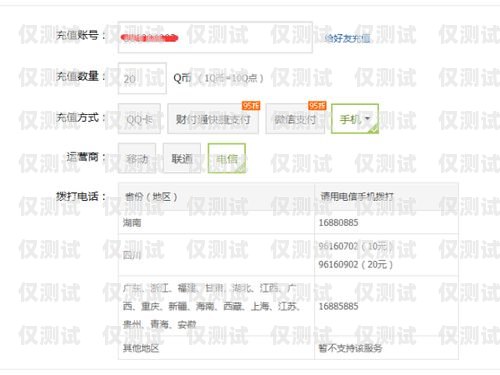This screenshot has height=375, width=500.
Task: Click the 运营商 label
Action: (86, 156)
